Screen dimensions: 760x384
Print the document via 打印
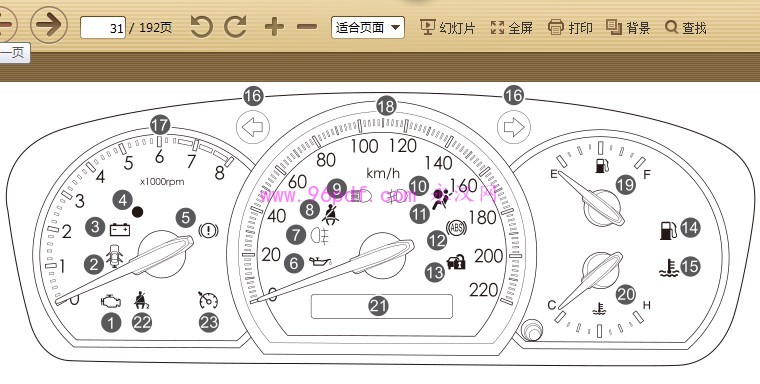click(570, 27)
